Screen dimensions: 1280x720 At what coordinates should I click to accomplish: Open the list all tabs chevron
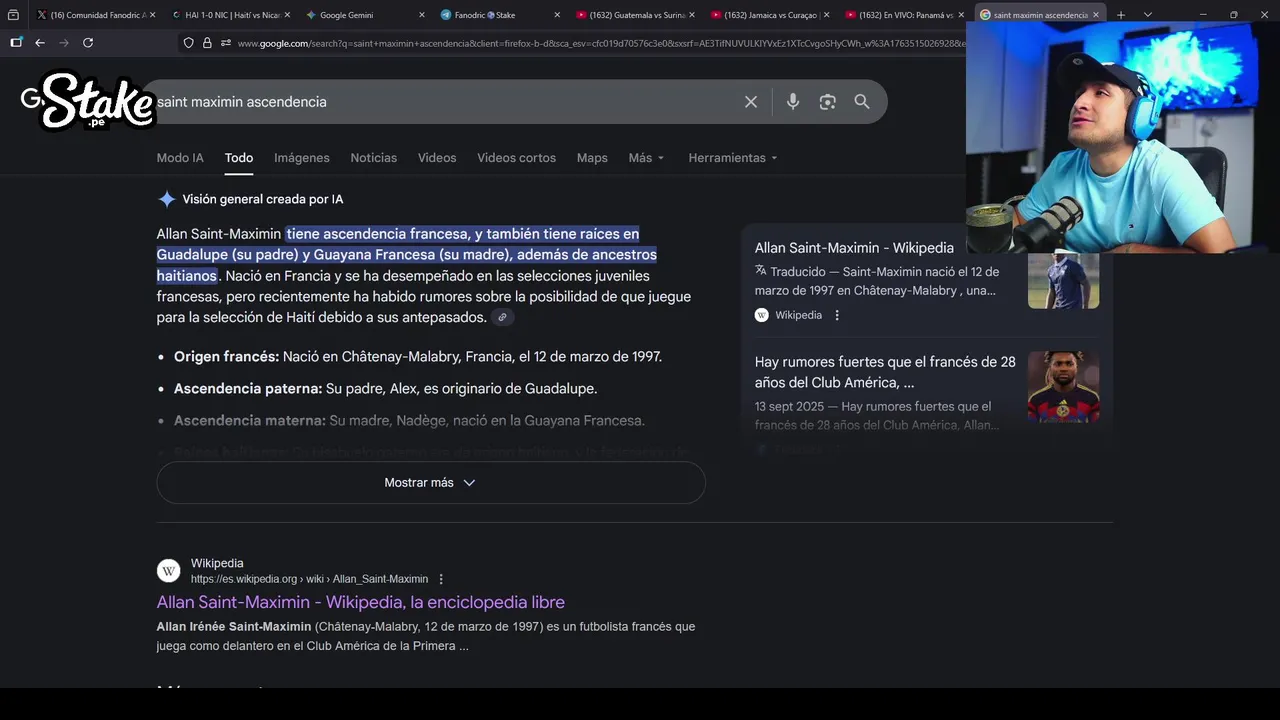point(1147,15)
